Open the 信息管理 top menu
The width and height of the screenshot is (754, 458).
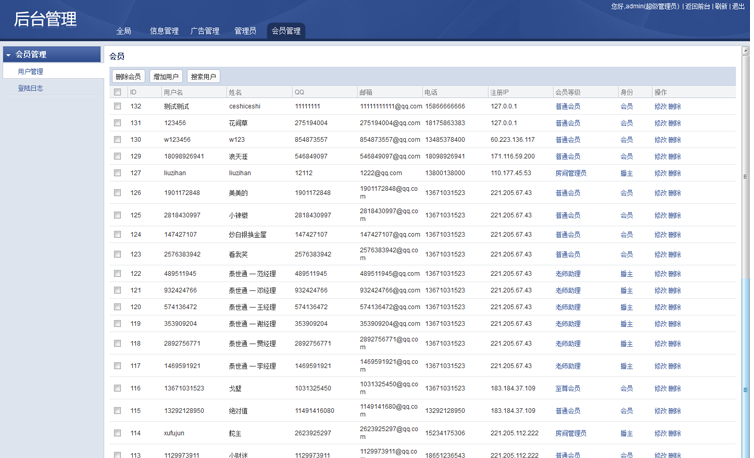(x=164, y=31)
